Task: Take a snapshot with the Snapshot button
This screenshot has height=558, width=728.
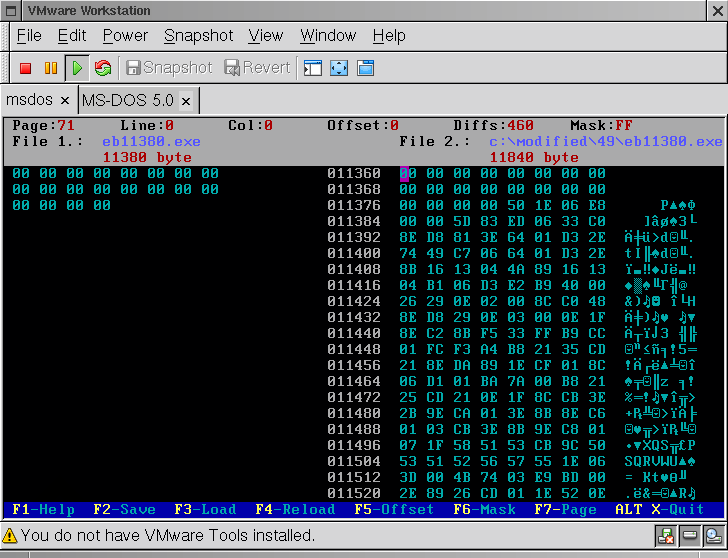Action: pos(169,68)
